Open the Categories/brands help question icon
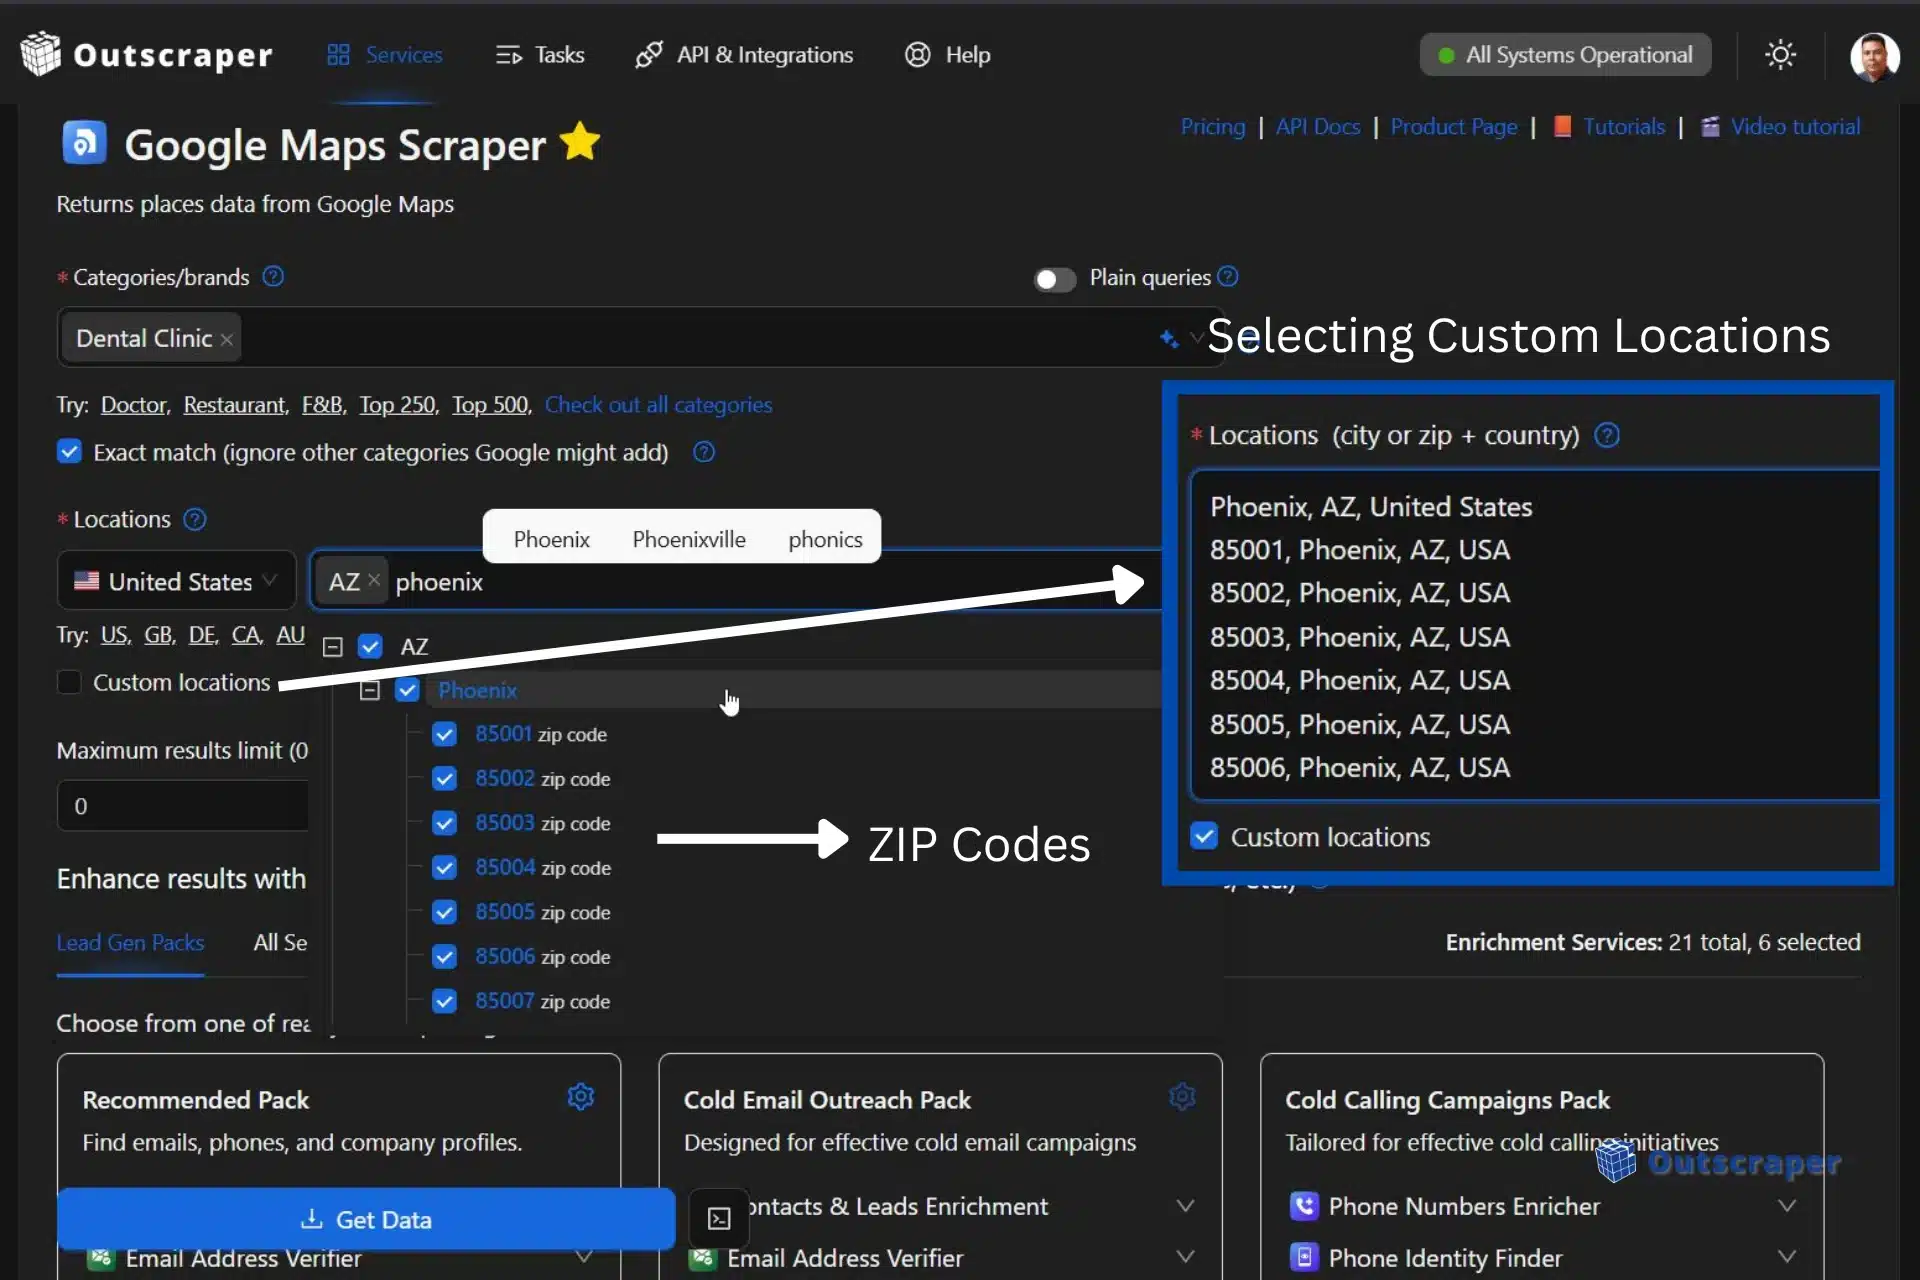1920x1280 pixels. pos(273,277)
